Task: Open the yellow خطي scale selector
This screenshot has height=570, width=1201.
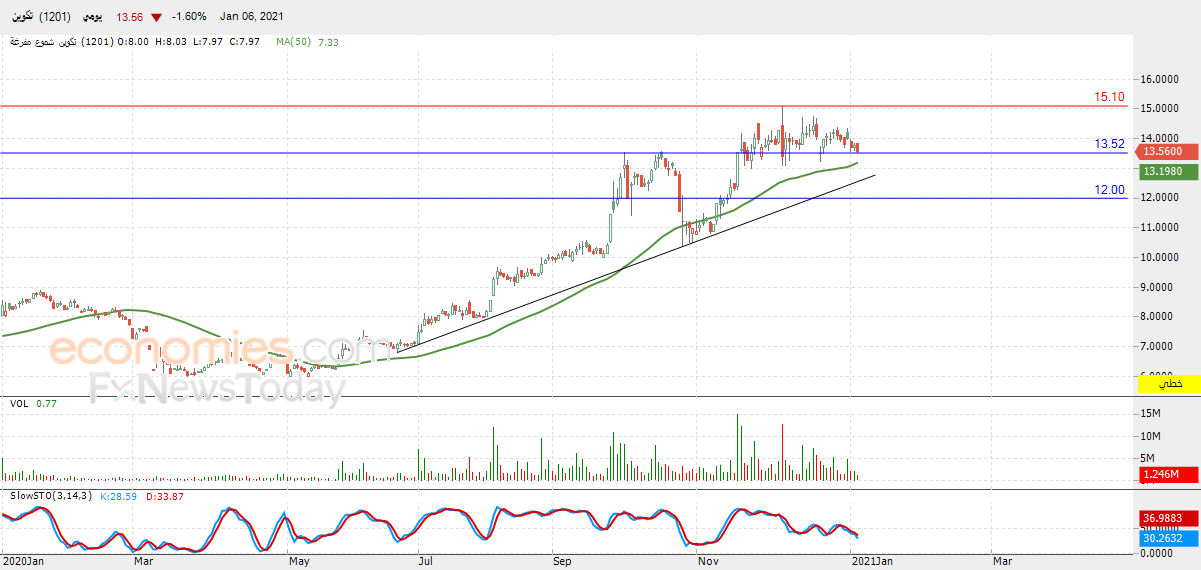Action: 1166,384
